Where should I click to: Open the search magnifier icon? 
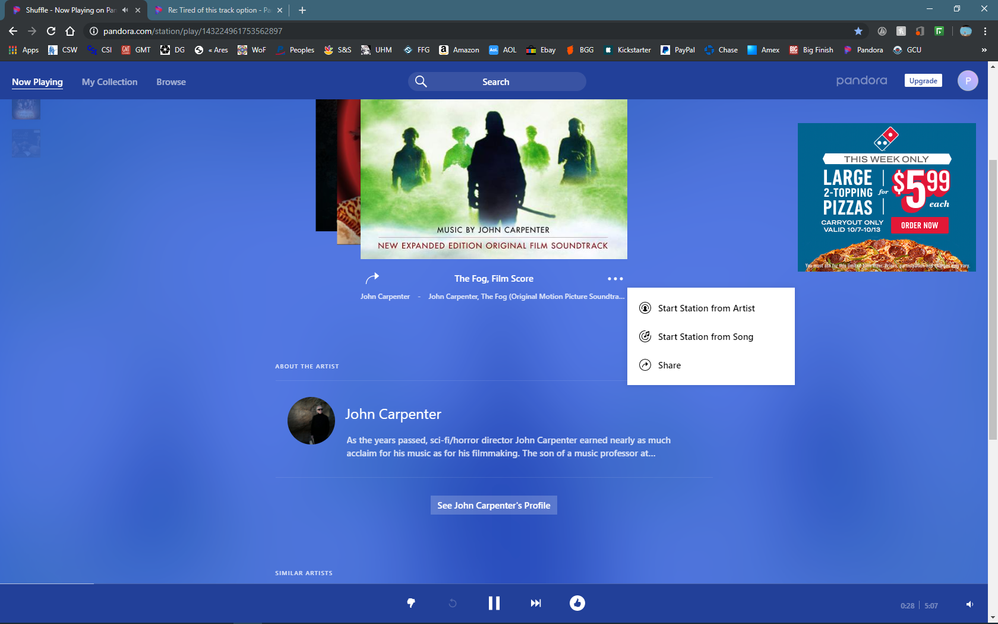pos(420,81)
